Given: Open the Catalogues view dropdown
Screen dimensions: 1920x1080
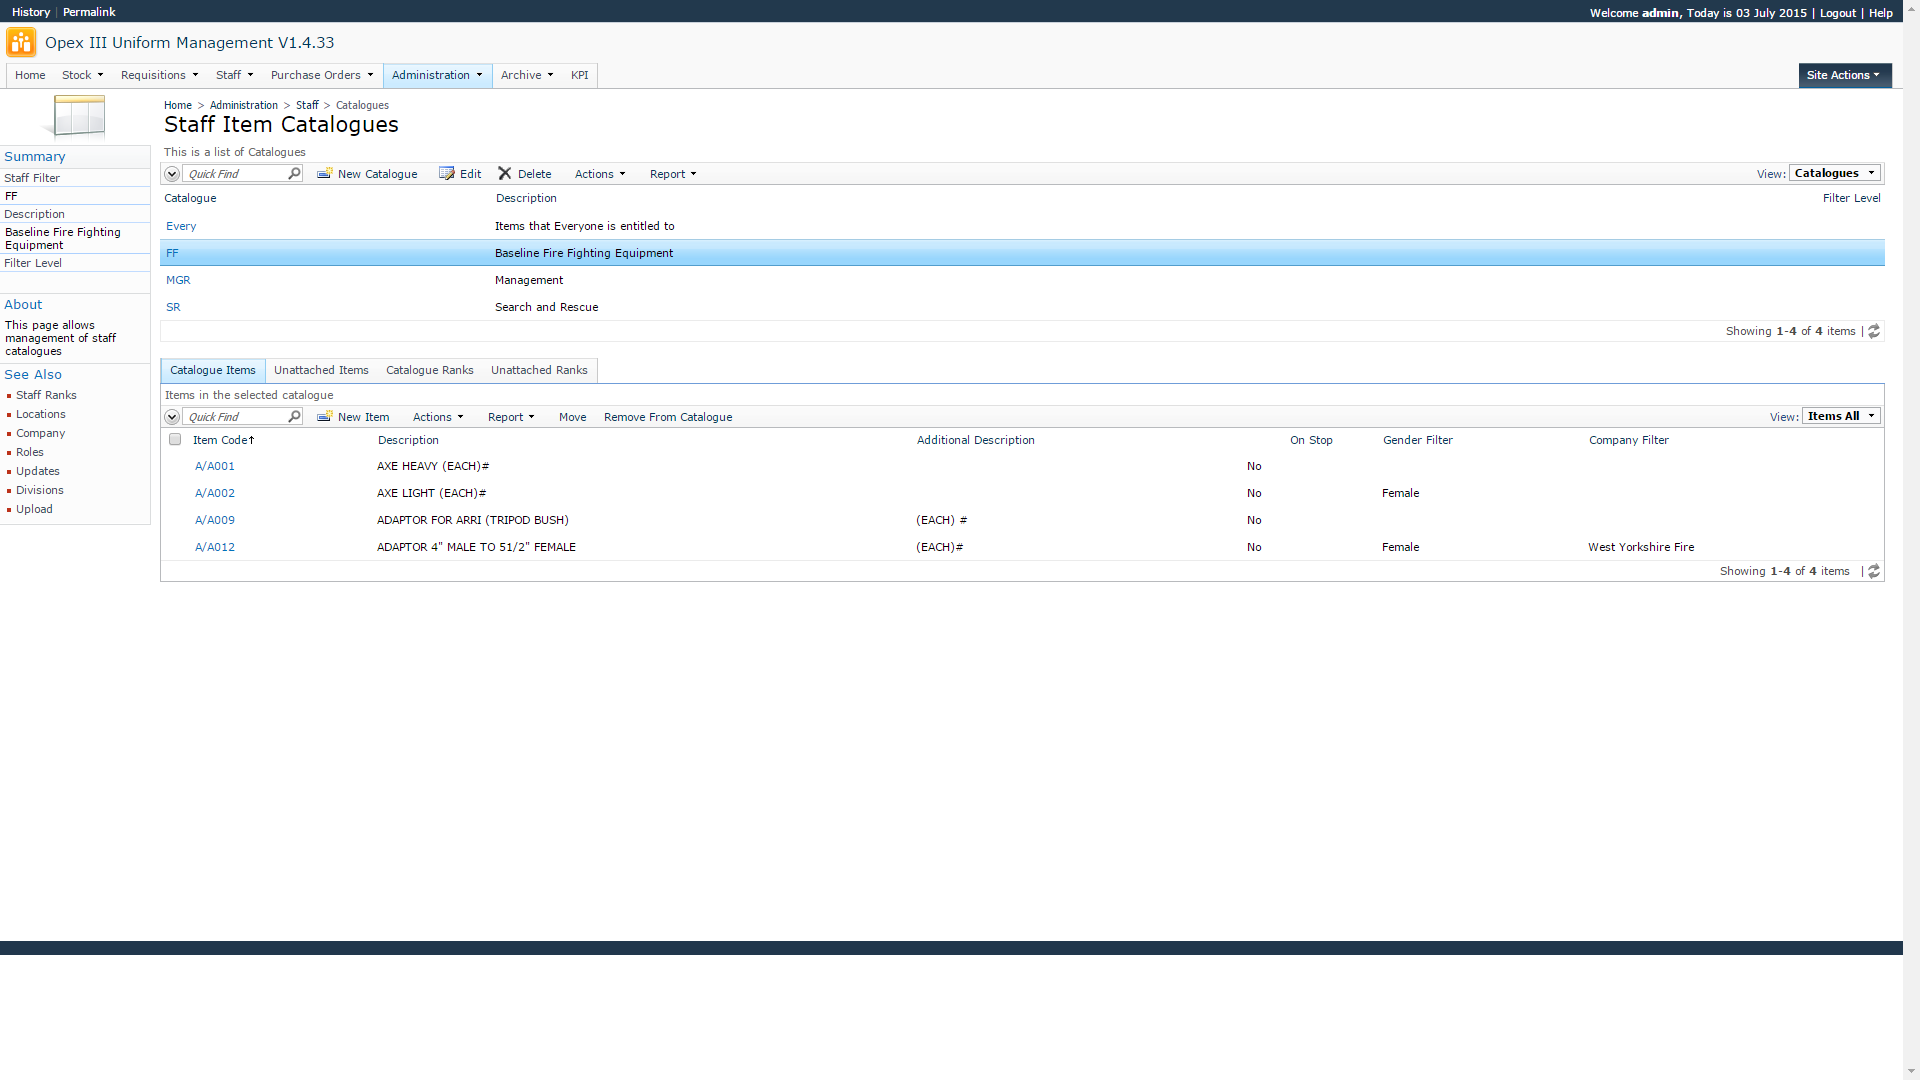Looking at the screenshot, I should [1834, 173].
